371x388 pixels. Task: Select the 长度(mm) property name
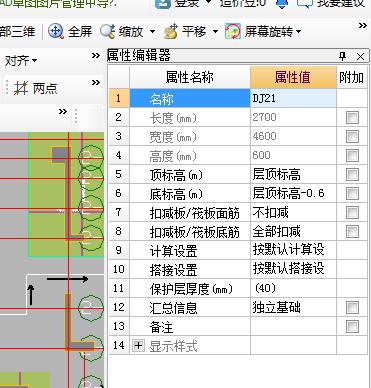click(x=190, y=117)
